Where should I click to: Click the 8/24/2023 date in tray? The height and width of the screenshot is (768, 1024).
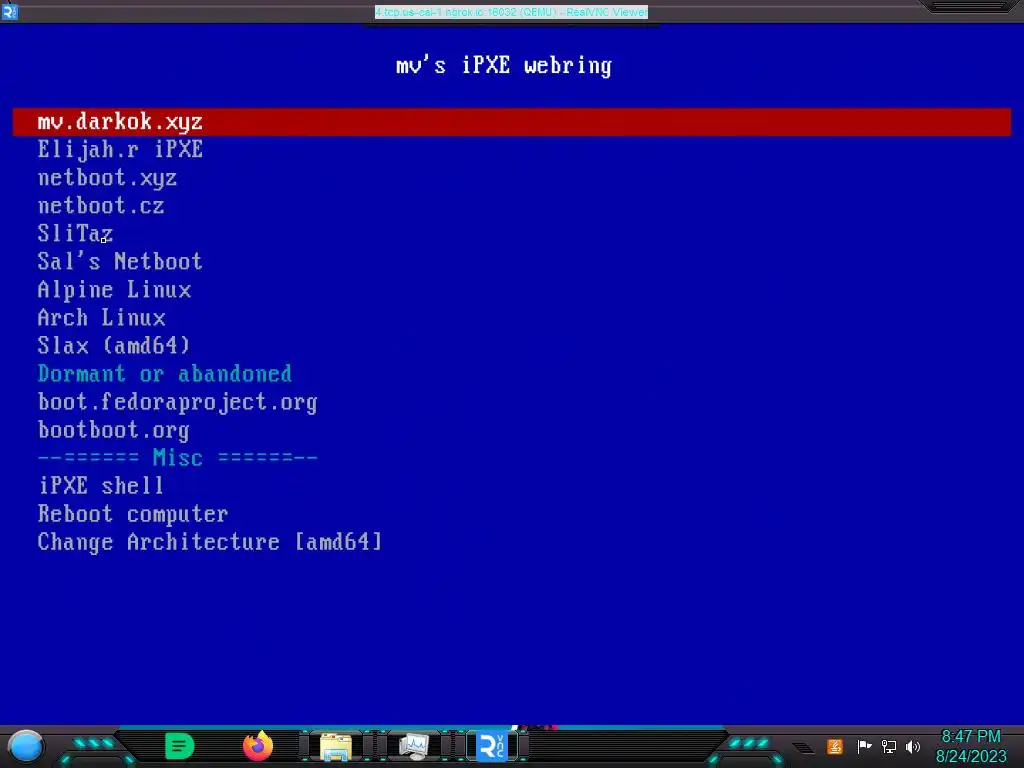pyautogui.click(x=971, y=756)
